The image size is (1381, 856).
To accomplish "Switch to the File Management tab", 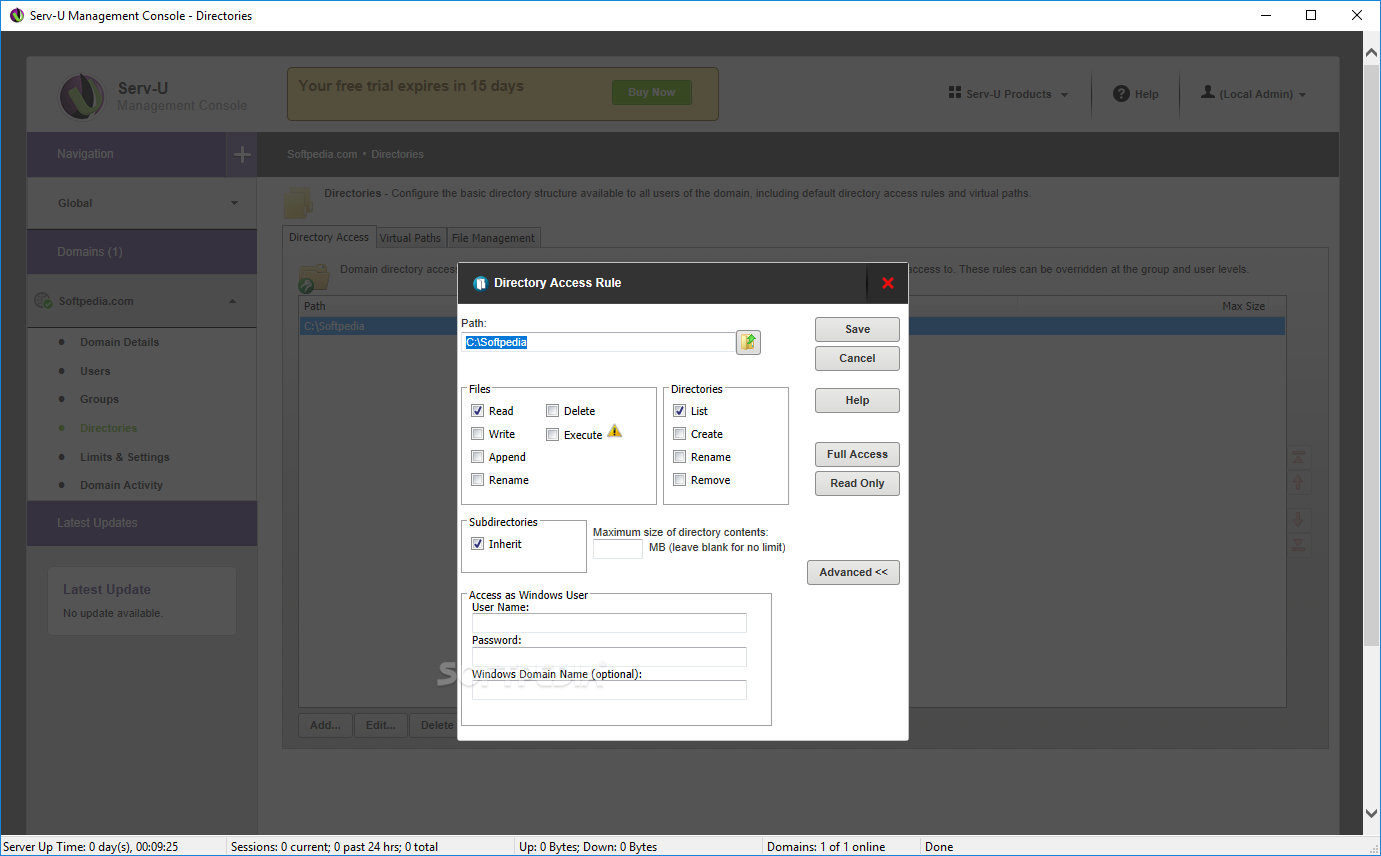I will [493, 238].
